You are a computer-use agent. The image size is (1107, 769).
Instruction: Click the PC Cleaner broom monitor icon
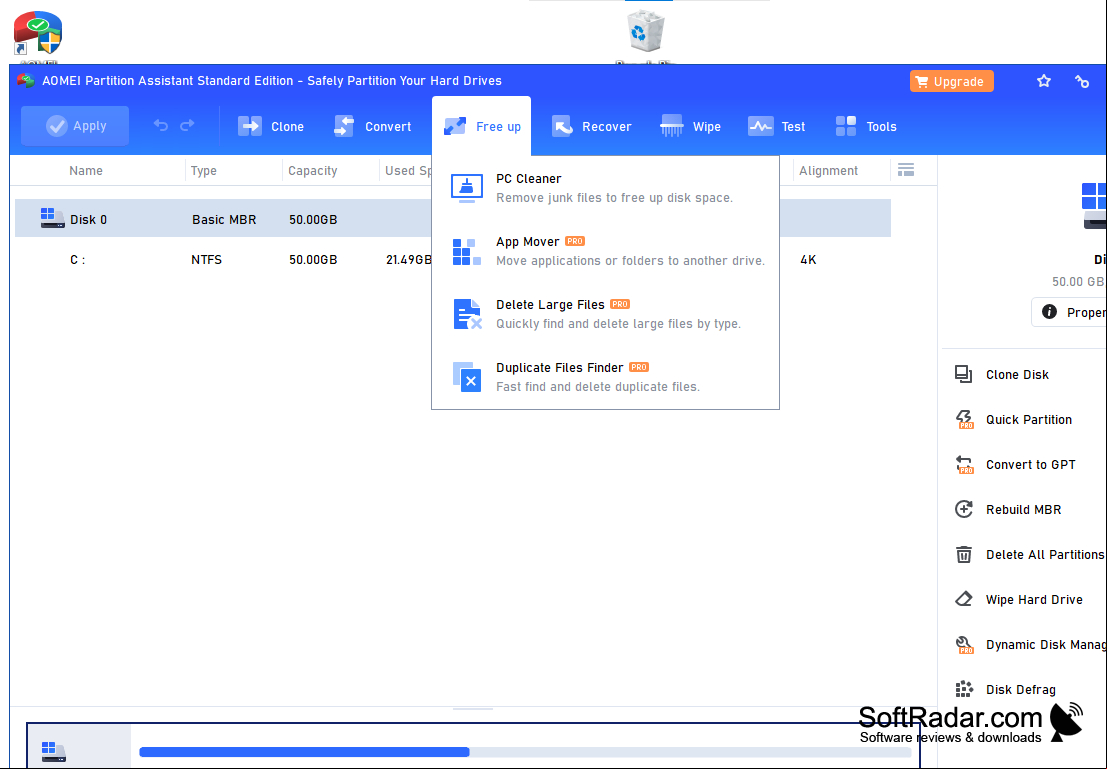point(467,188)
